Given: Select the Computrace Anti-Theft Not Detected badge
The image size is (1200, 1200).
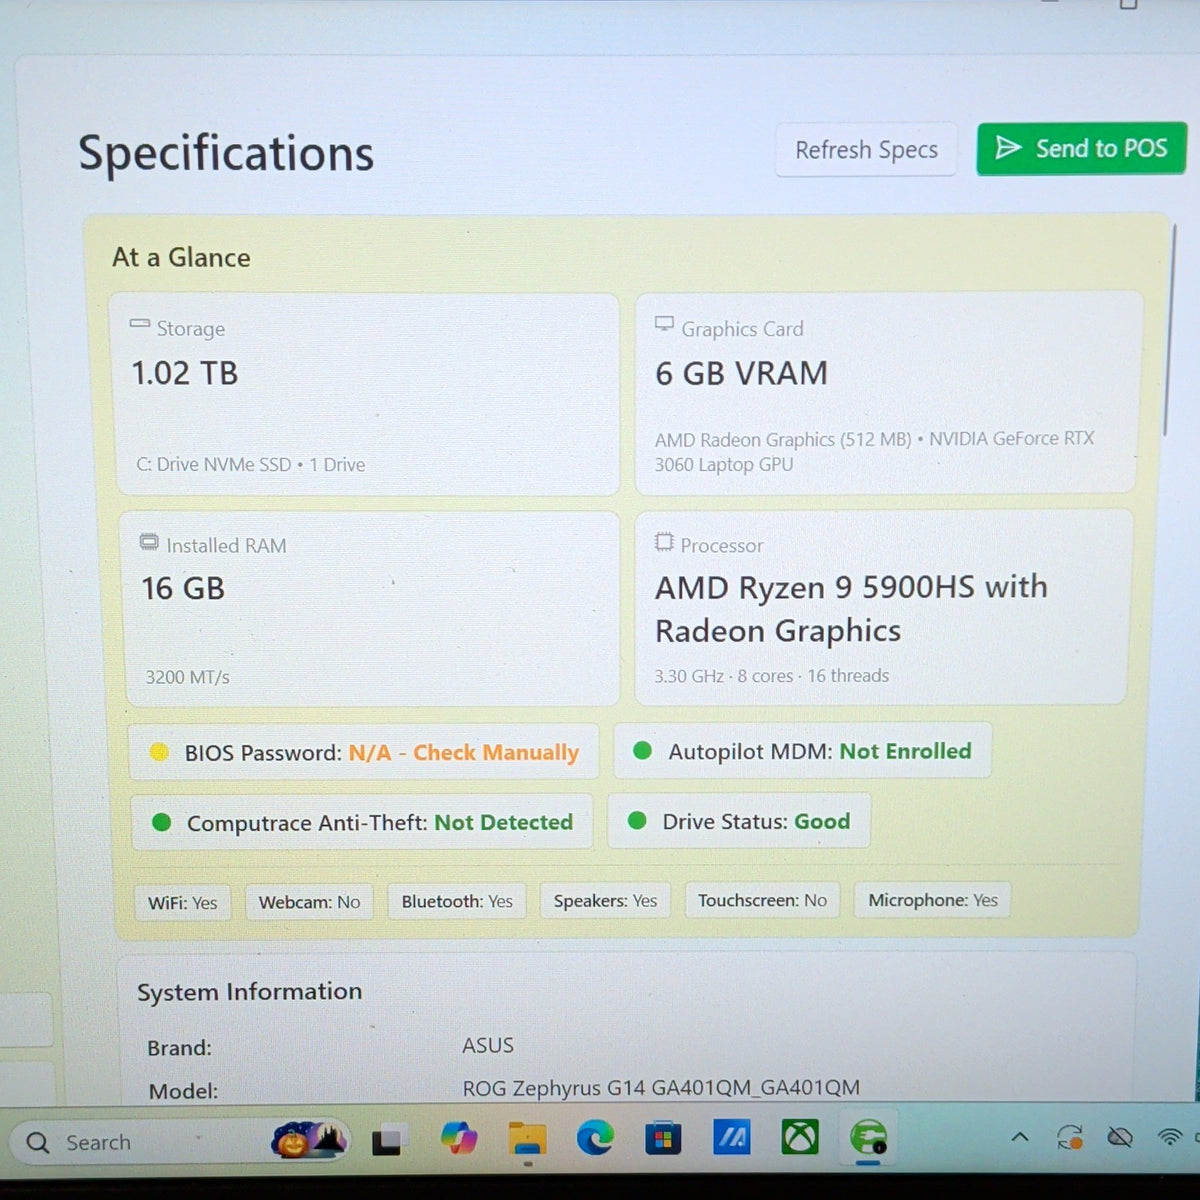Looking at the screenshot, I should [x=362, y=822].
